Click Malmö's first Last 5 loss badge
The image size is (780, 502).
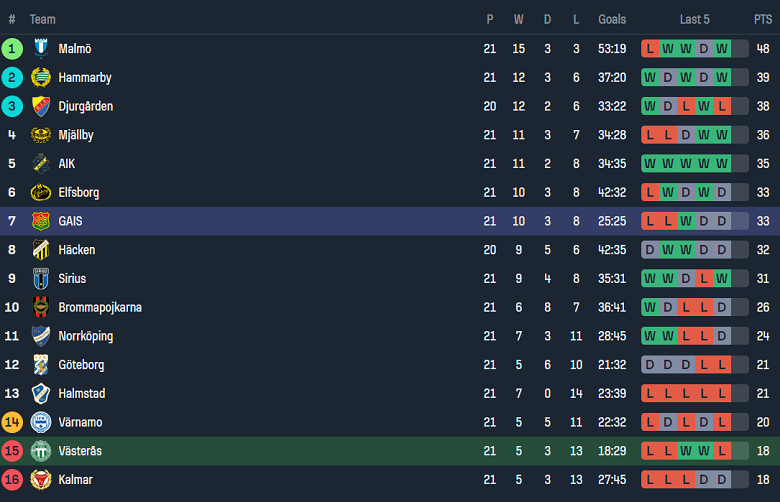point(651,49)
